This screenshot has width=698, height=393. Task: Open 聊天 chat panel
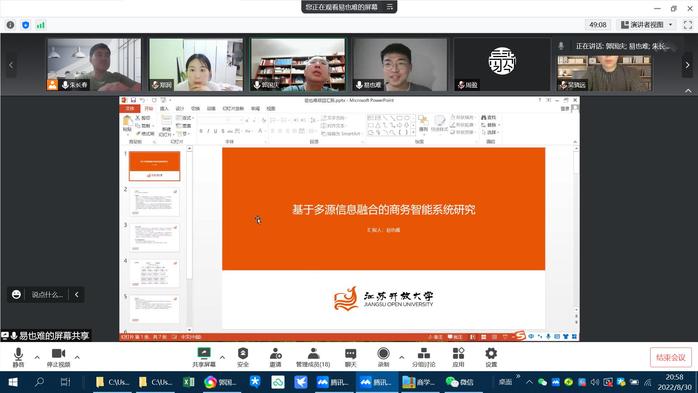[351, 357]
